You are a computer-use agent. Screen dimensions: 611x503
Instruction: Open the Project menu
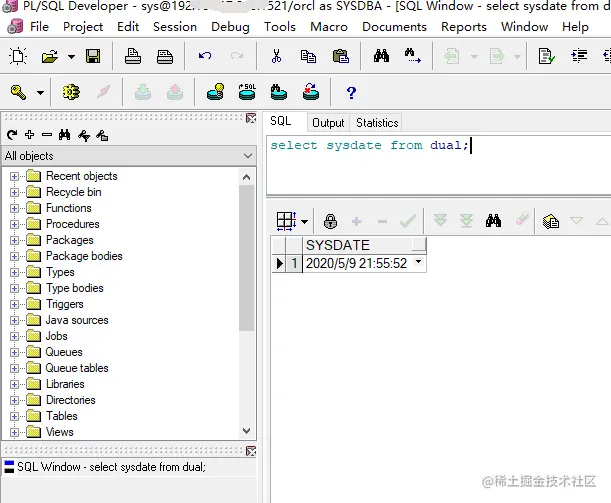click(83, 26)
